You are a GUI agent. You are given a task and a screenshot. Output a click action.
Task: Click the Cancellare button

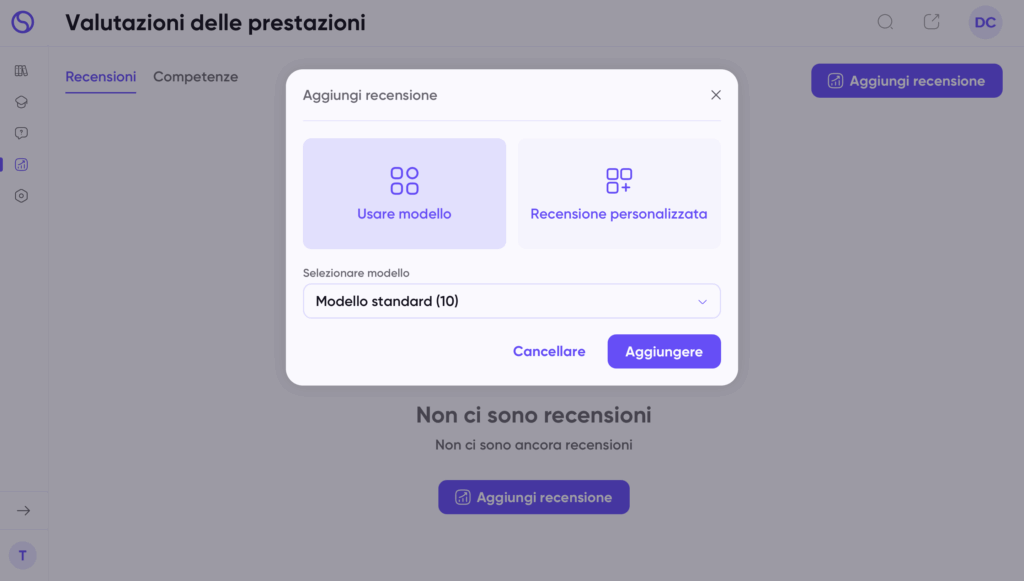(x=549, y=351)
